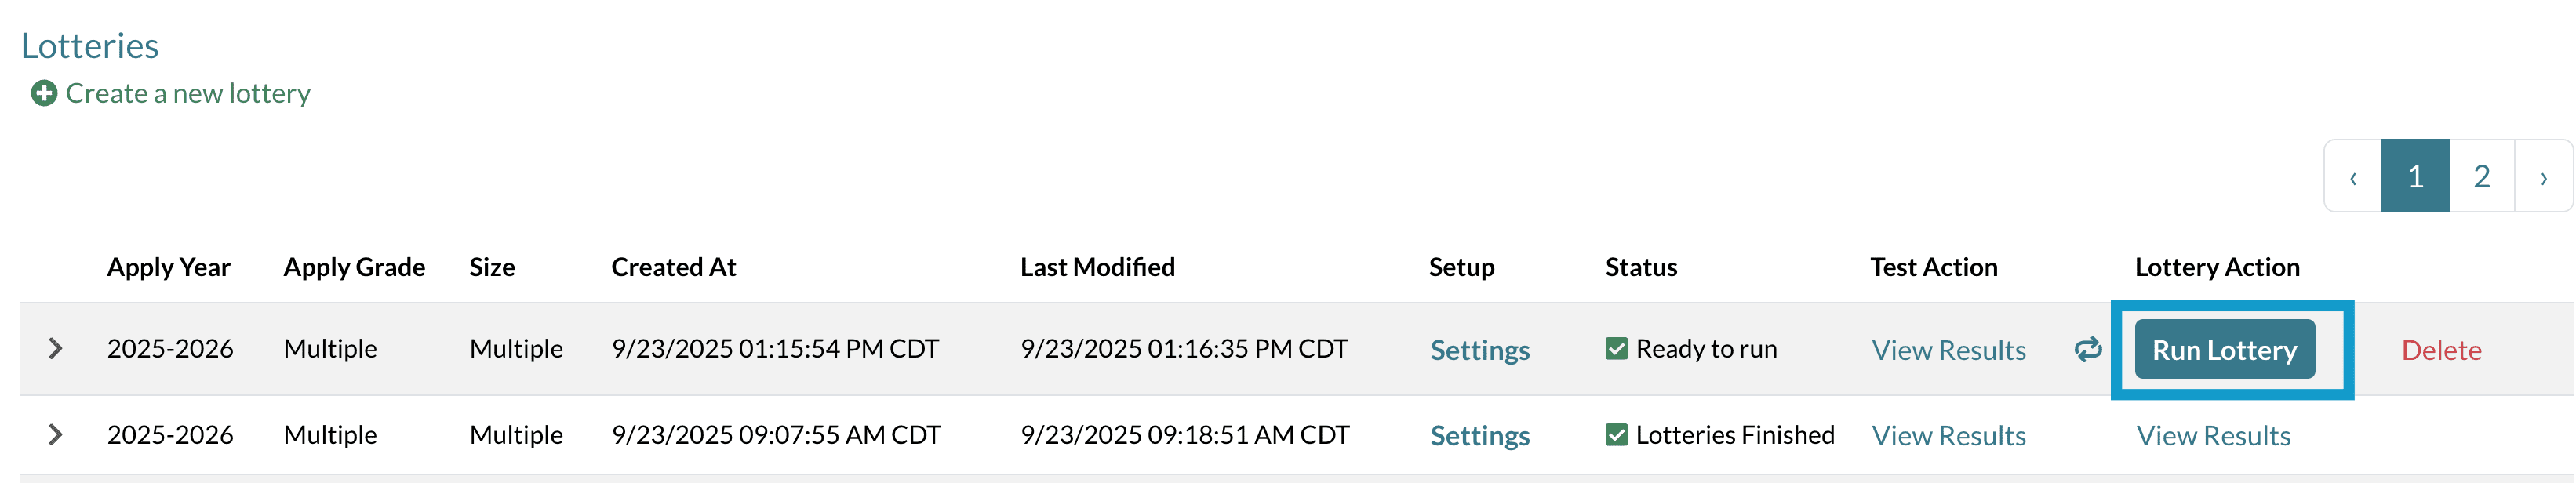
Task: Toggle the Lotteries Finished checkbox
Action: pyautogui.click(x=1616, y=435)
